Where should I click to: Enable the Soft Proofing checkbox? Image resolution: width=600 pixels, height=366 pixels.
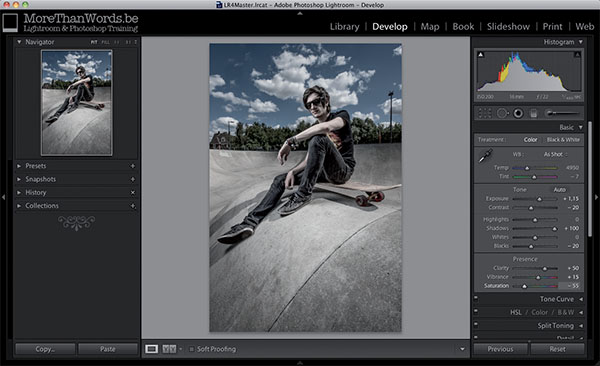pos(192,349)
